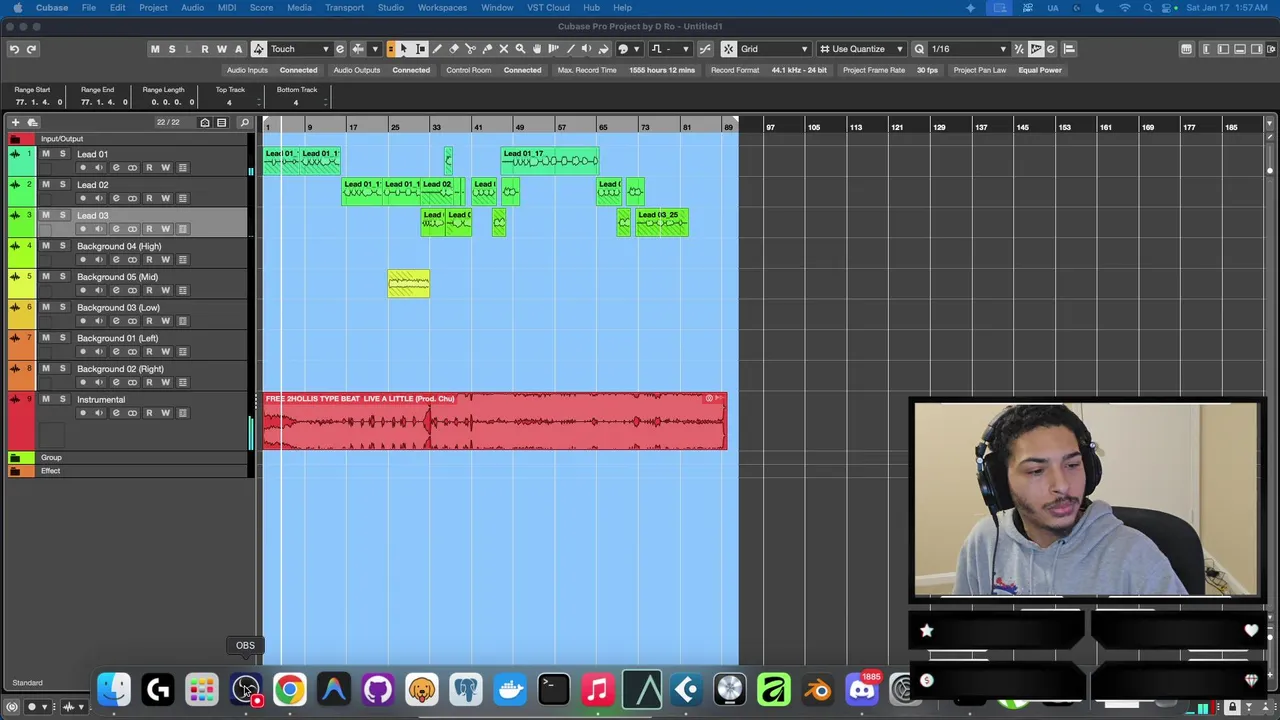The image size is (1280, 720).
Task: Click bar 49 on the ruler
Action: click(520, 127)
